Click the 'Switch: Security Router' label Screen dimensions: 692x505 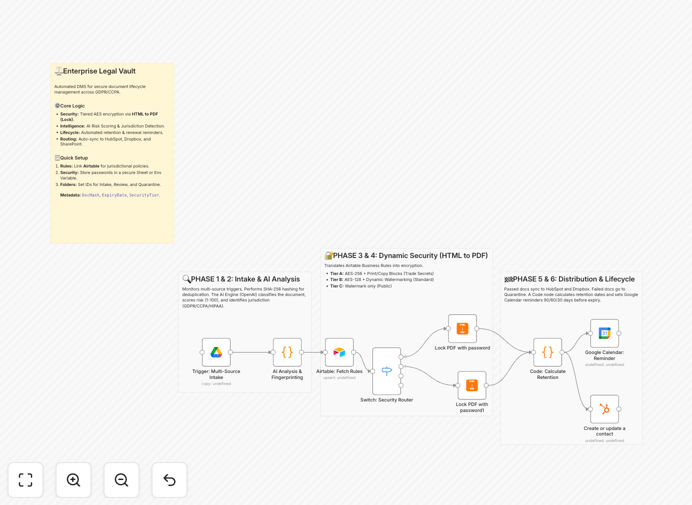387,400
